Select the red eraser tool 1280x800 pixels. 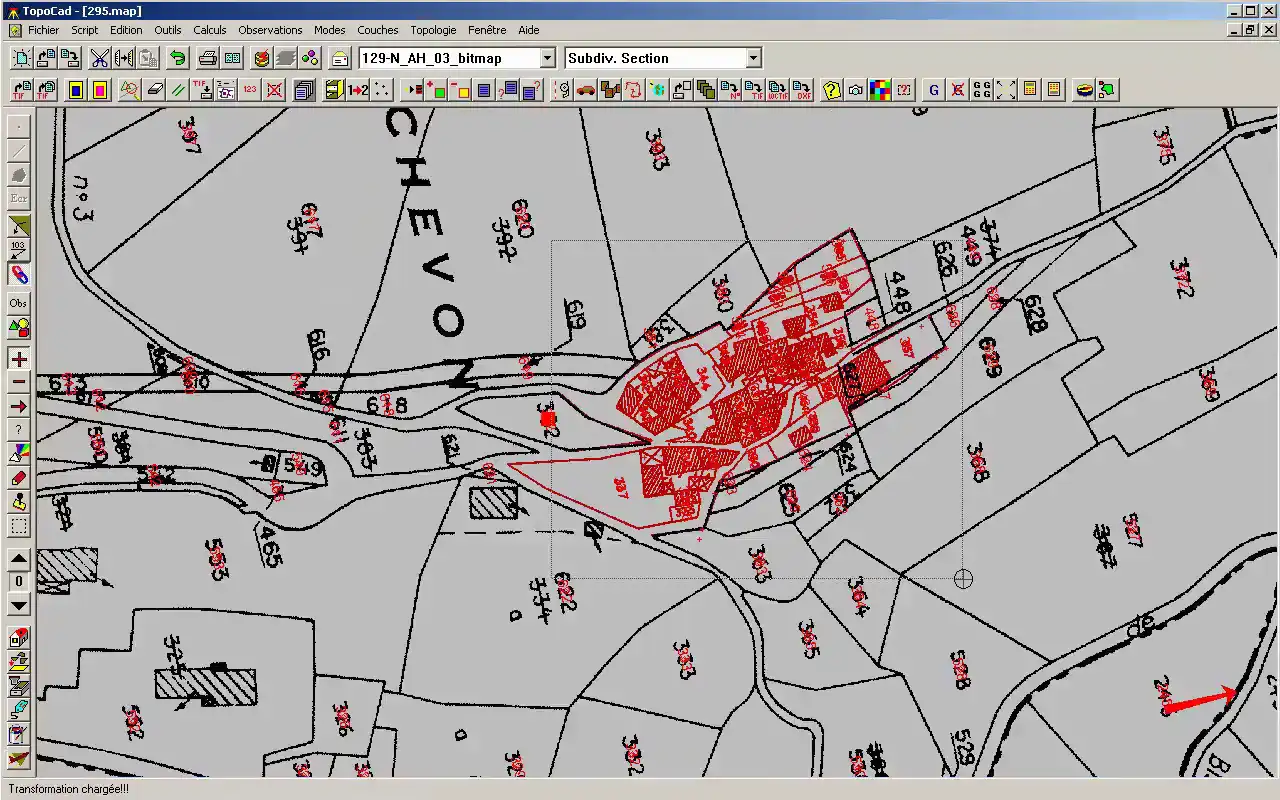[18, 479]
